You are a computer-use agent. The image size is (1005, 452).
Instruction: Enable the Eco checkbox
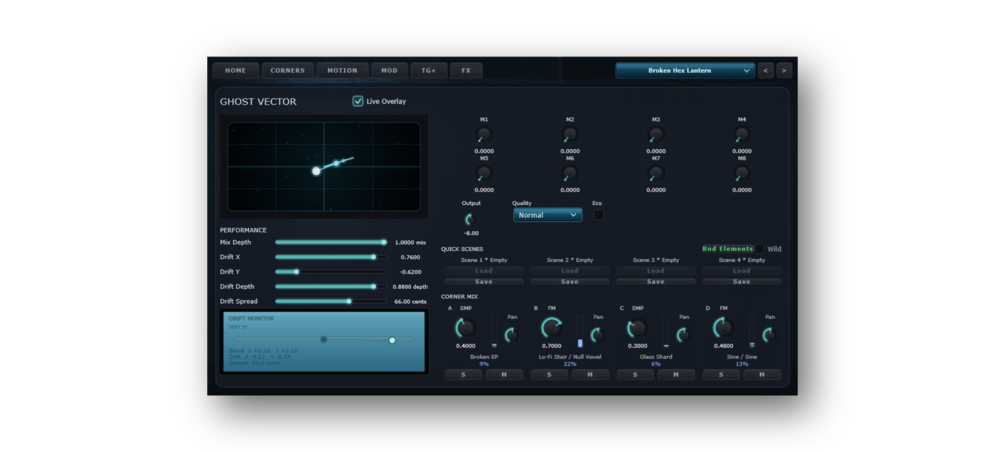[x=598, y=215]
